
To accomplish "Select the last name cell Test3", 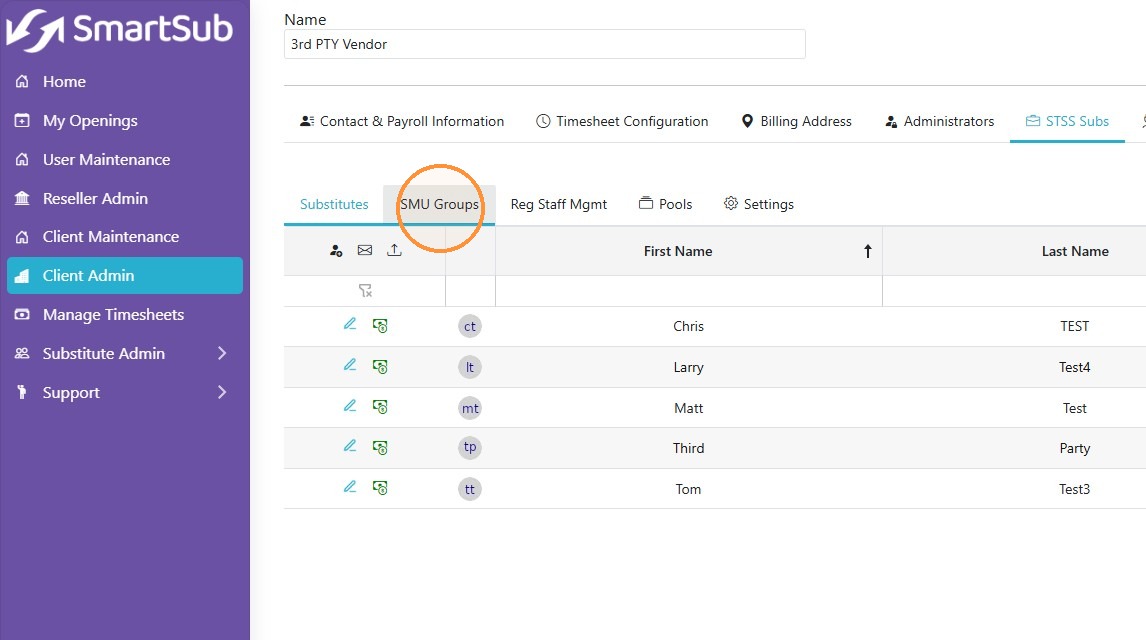I will (x=1074, y=489).
